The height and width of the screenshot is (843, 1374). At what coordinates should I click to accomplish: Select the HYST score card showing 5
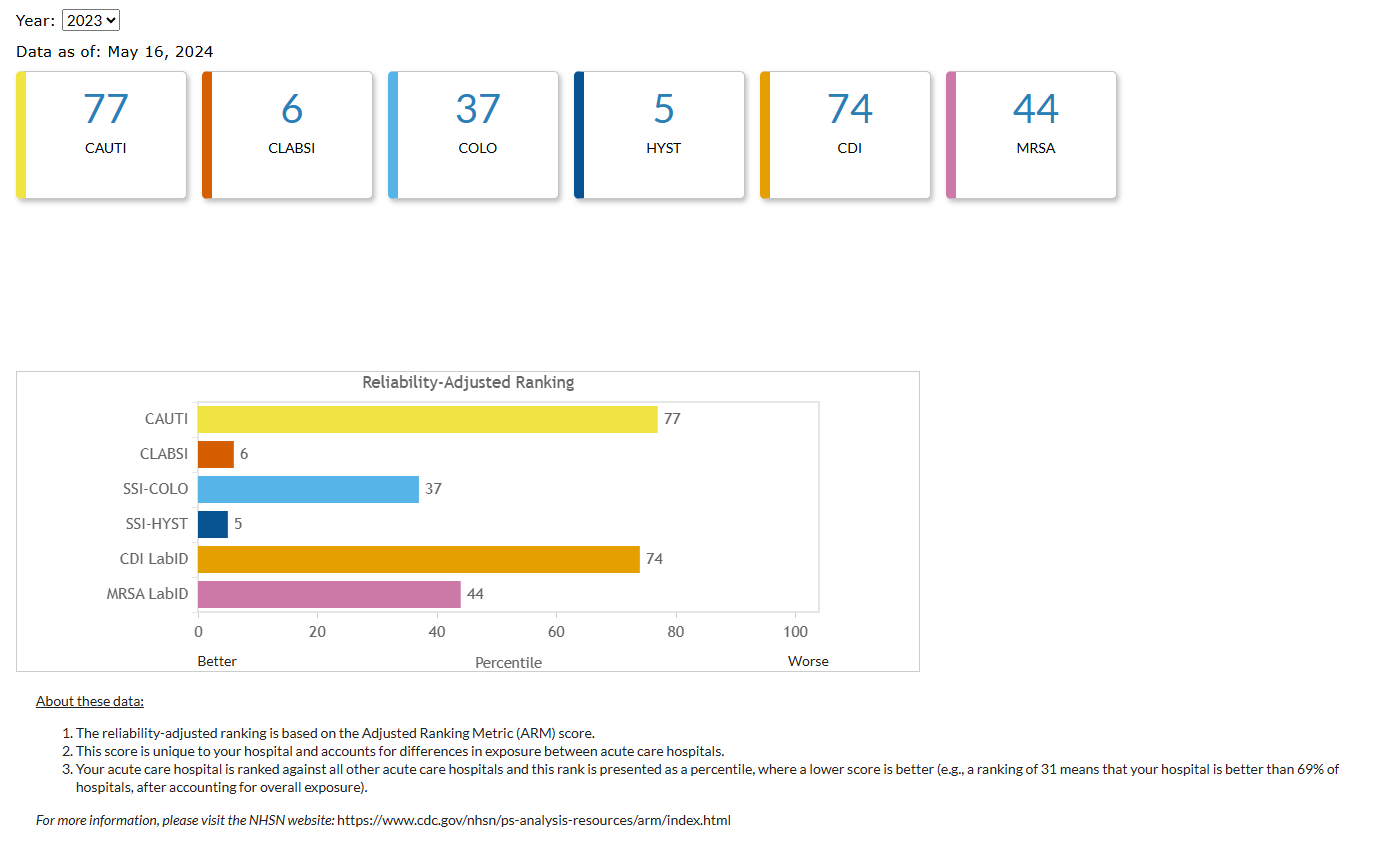point(663,135)
